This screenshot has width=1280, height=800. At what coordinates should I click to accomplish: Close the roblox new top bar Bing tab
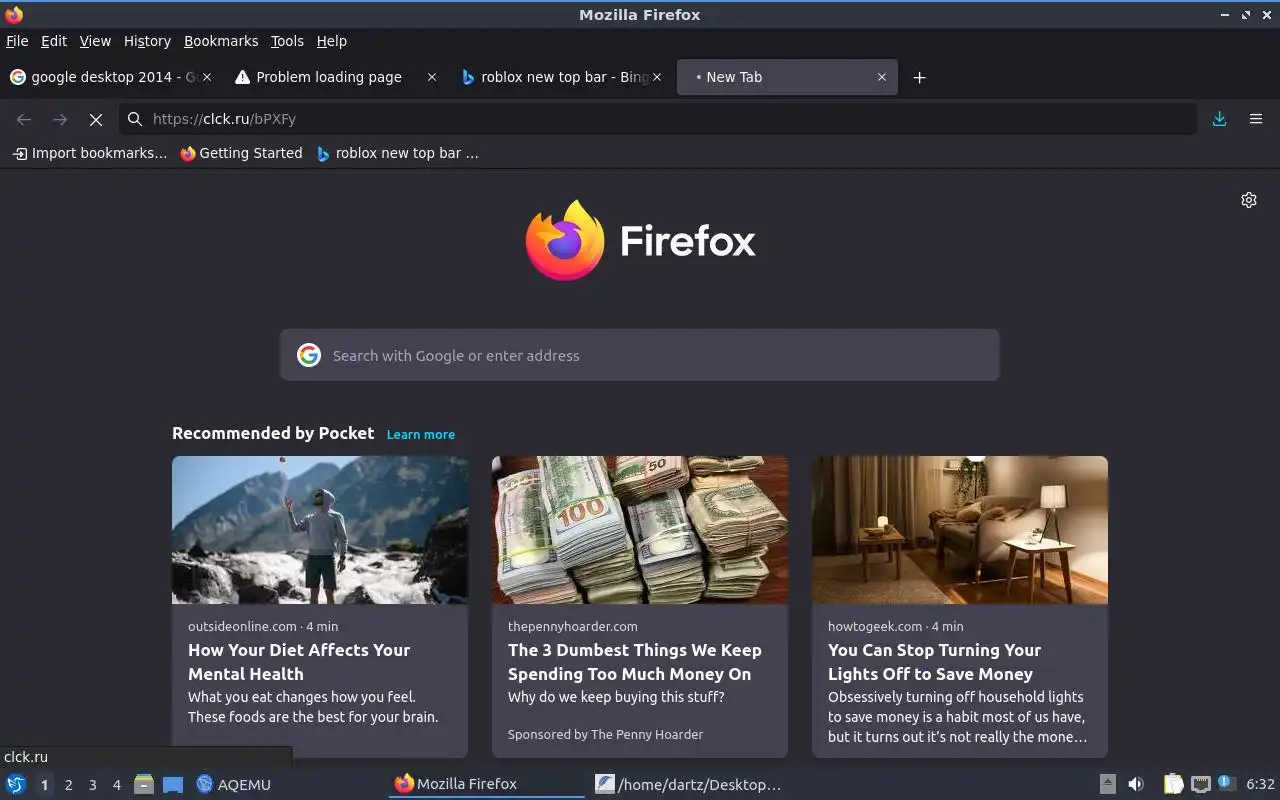(x=657, y=77)
